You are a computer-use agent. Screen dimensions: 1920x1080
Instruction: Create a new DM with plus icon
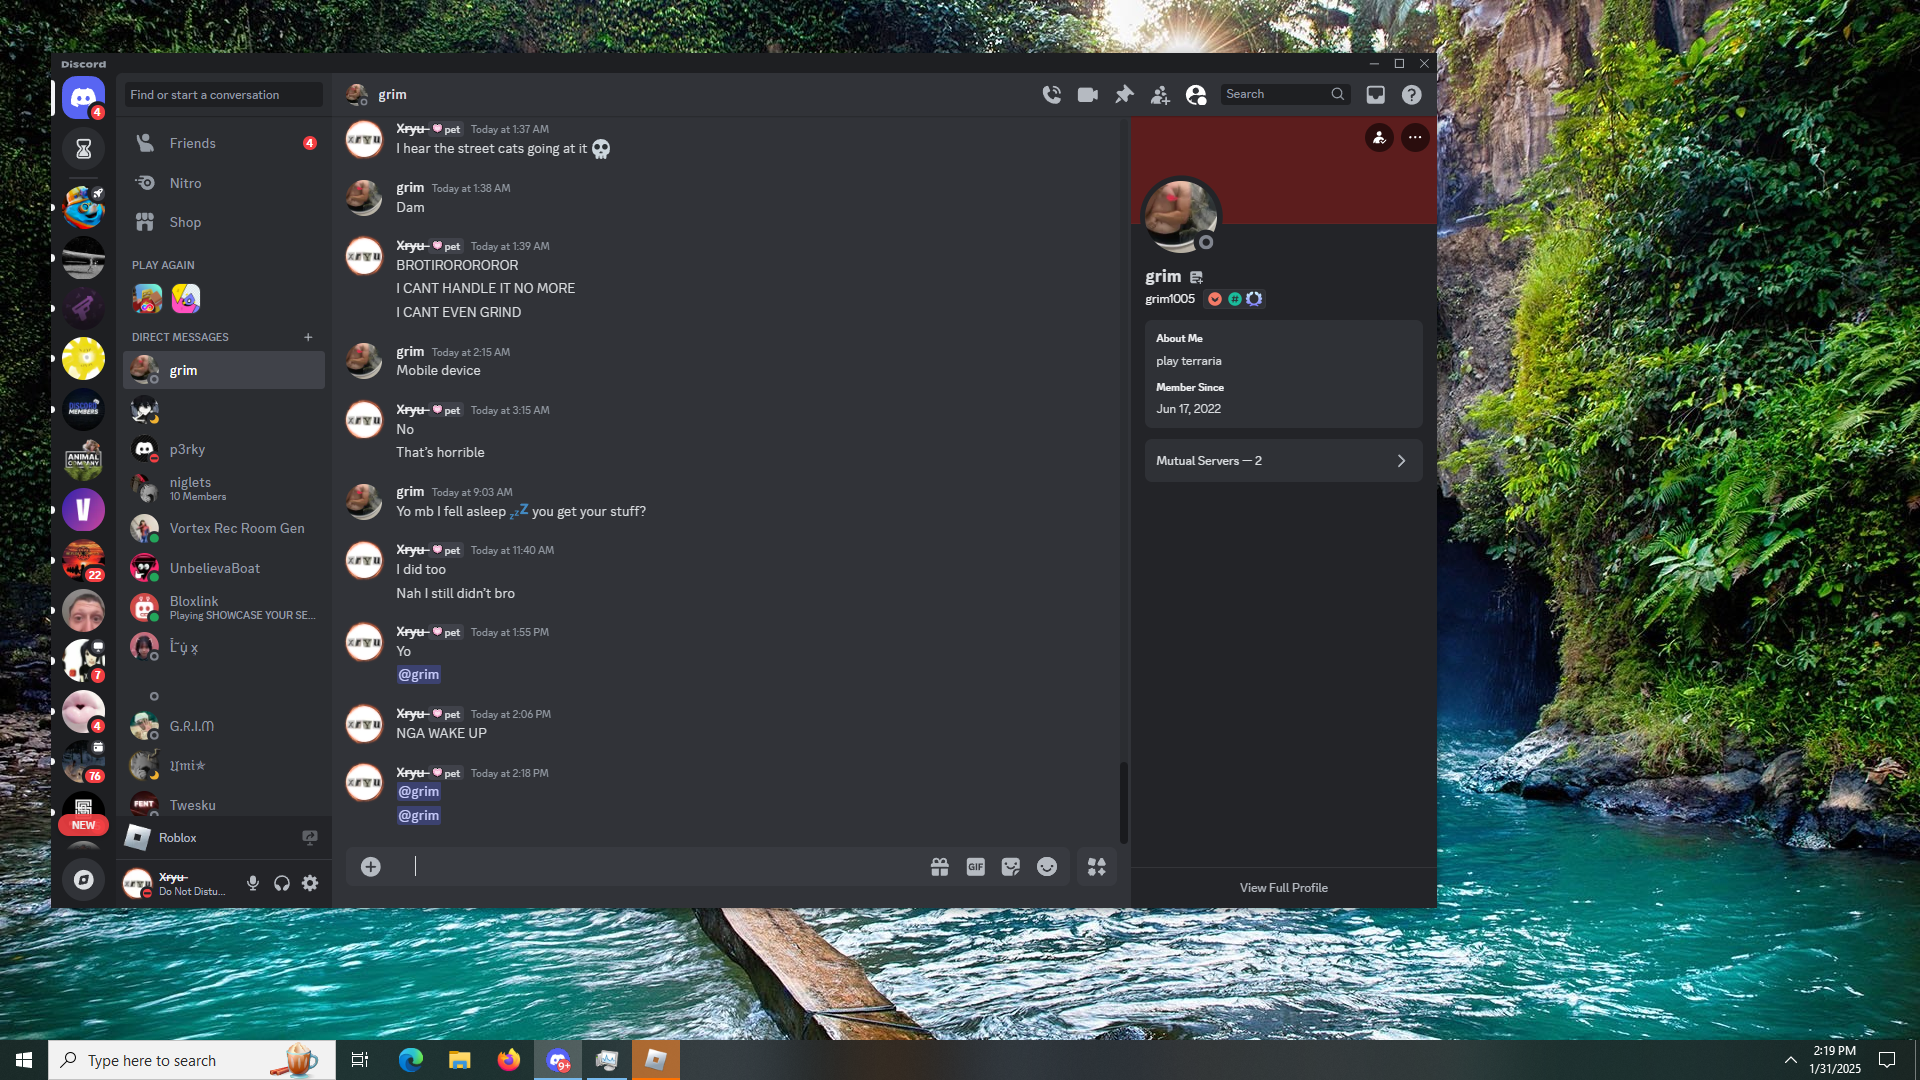coord(308,337)
